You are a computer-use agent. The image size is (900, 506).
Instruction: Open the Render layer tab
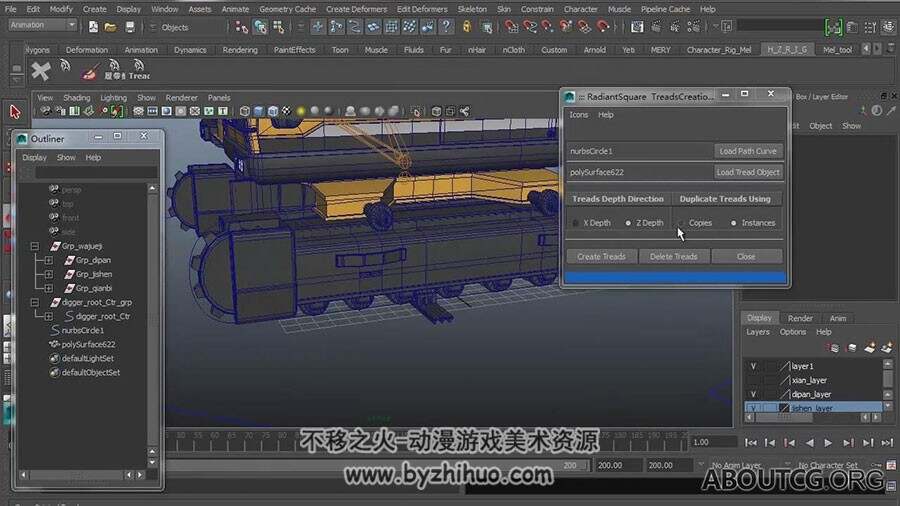click(800, 318)
